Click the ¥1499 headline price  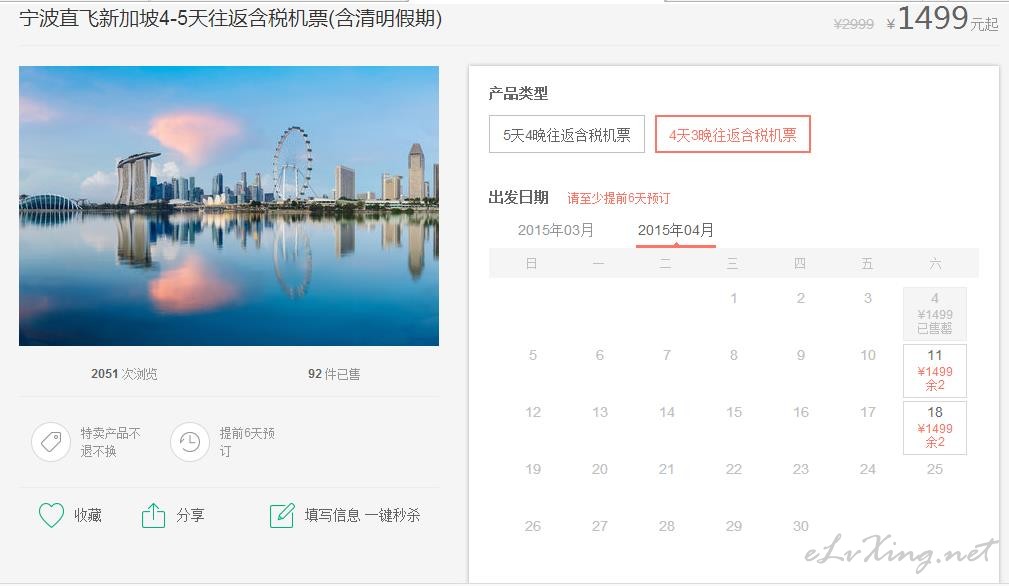[x=927, y=19]
